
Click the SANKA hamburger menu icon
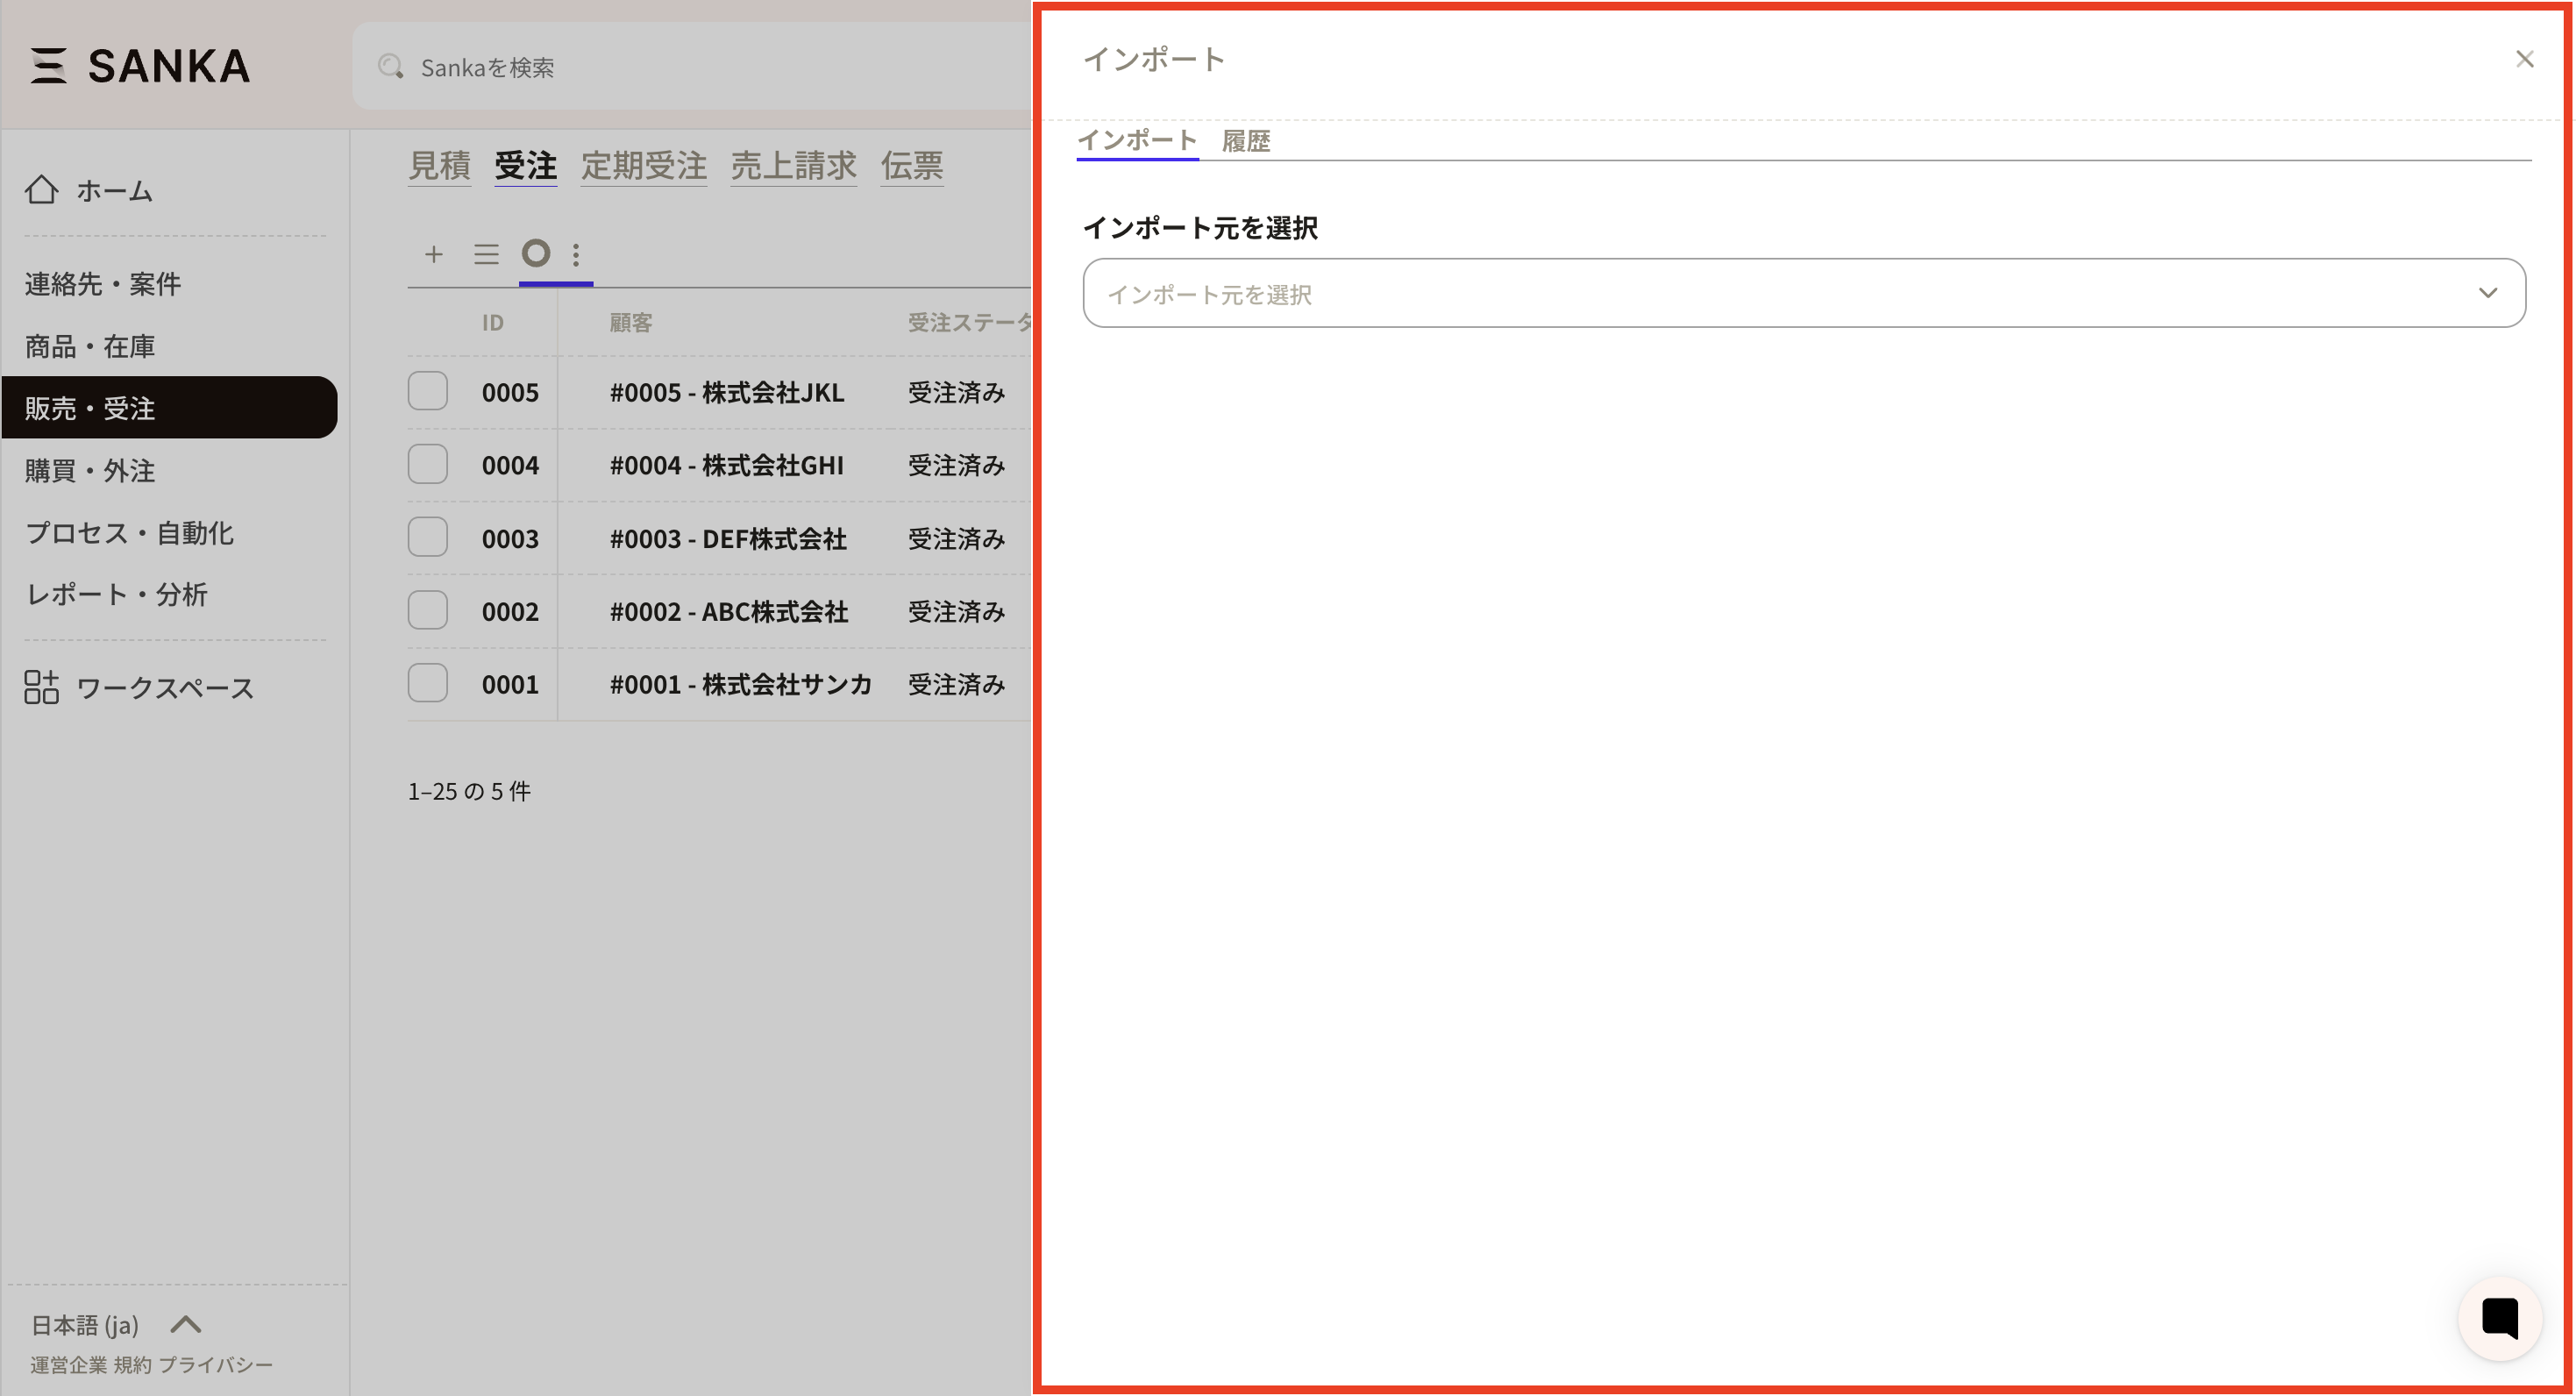click(48, 66)
